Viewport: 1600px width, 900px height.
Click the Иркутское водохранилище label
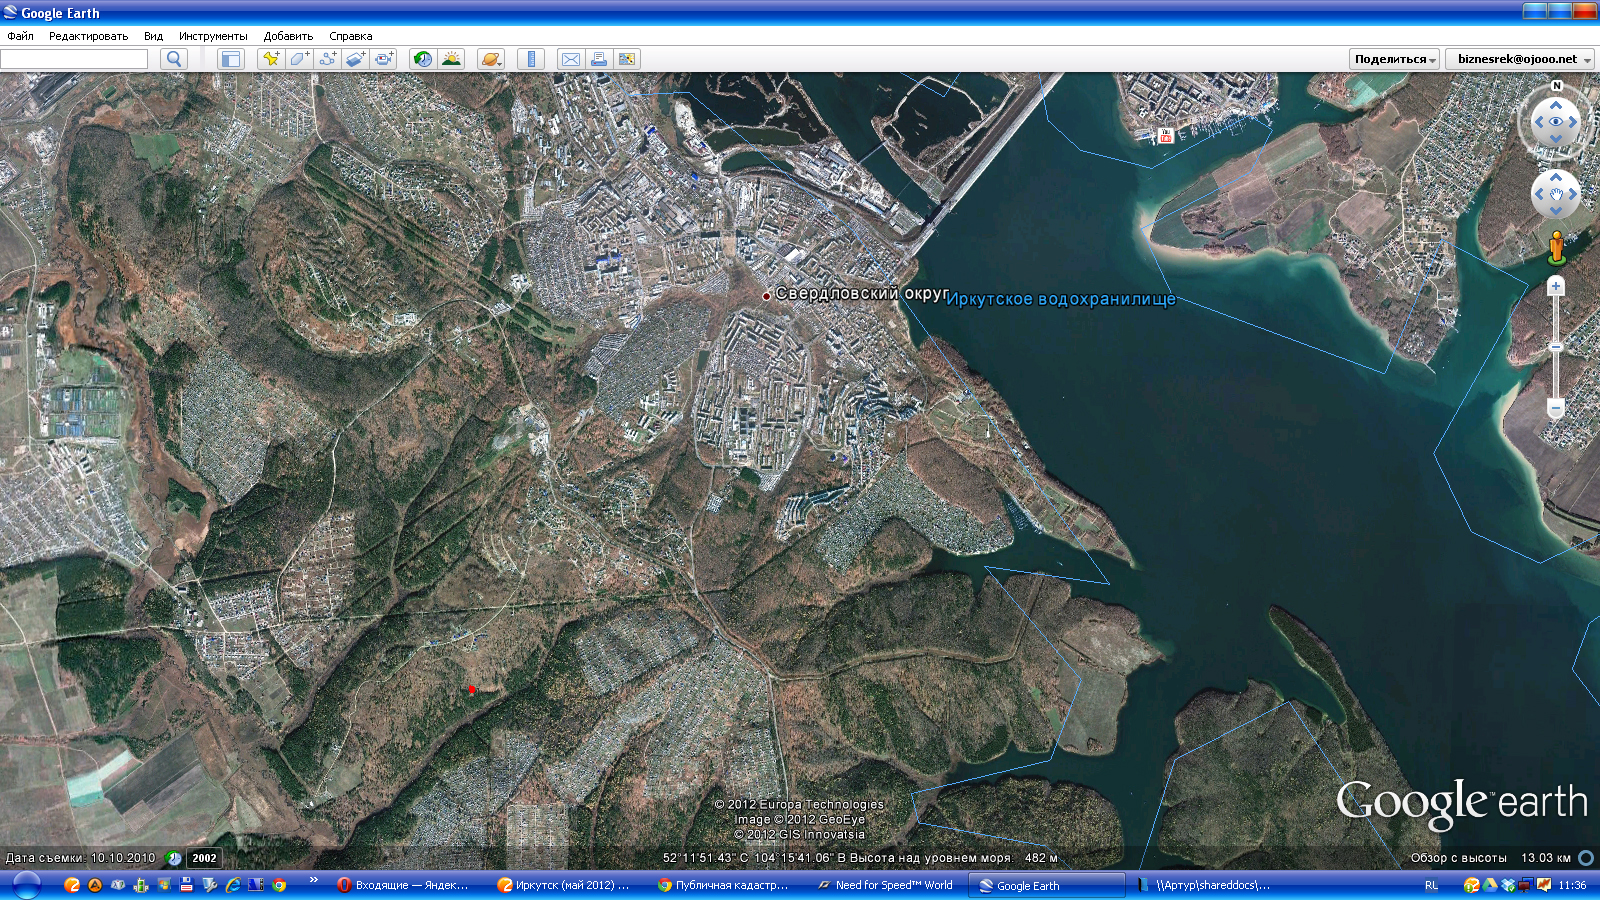(1060, 299)
